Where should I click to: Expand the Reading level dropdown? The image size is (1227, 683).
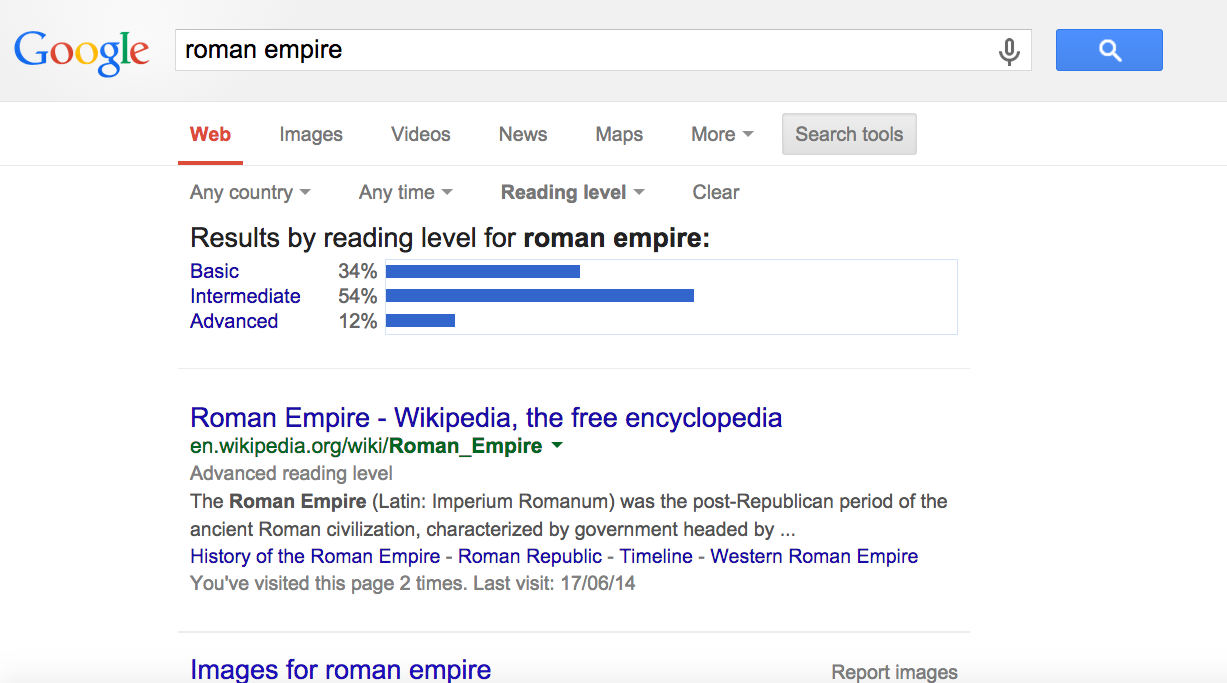(572, 192)
